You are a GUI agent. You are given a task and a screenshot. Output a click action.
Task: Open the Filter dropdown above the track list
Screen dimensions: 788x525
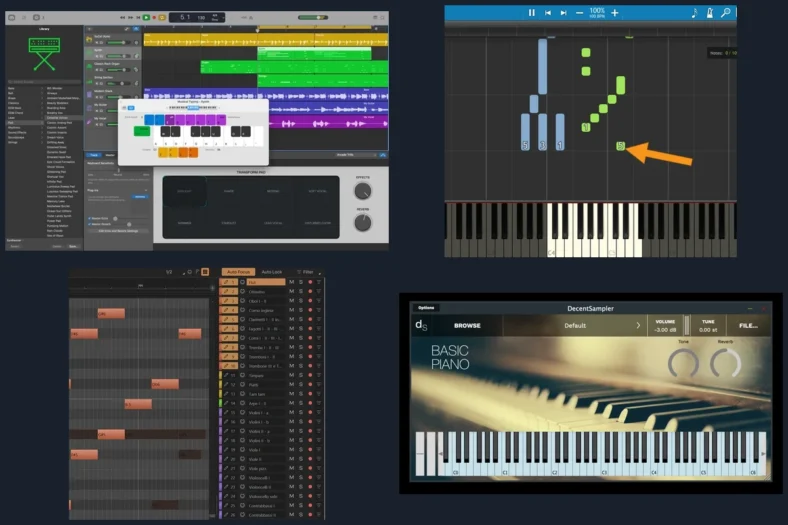(308, 272)
